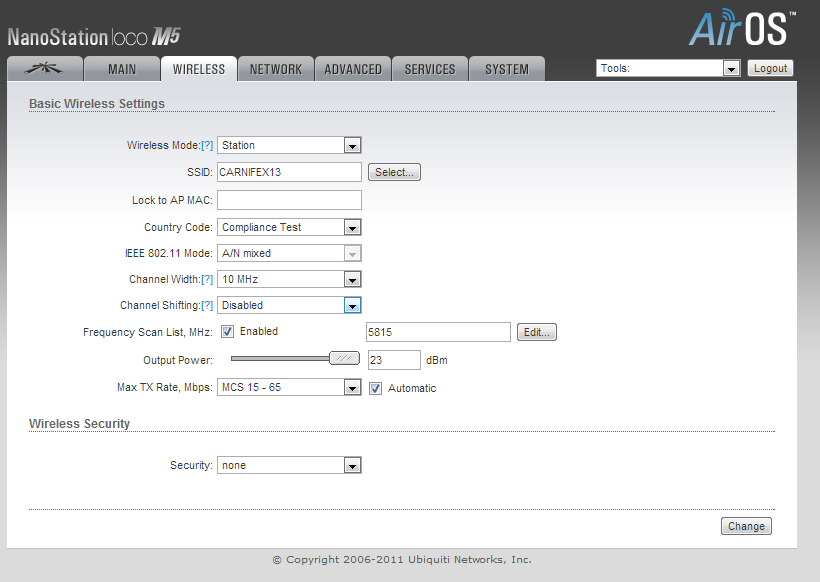Click the frequency list Edit button
Screen dimensions: 820x582
[537, 332]
